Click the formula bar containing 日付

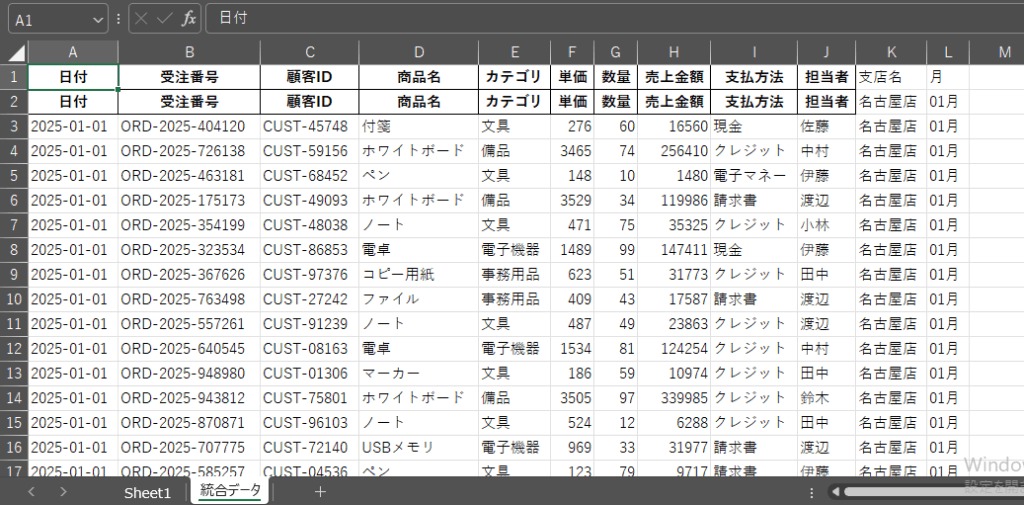(600, 18)
